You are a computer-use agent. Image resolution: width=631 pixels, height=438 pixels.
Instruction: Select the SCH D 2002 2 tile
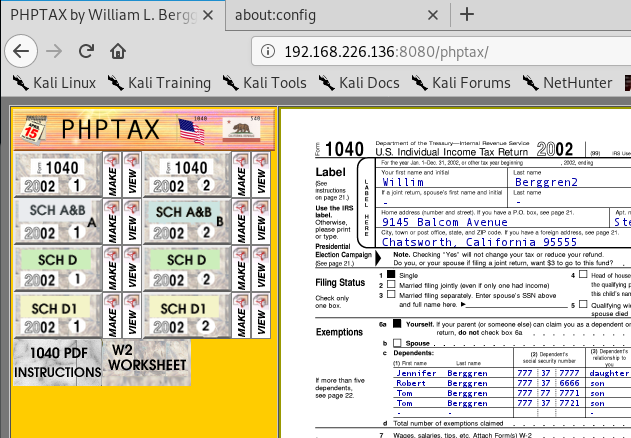187,269
